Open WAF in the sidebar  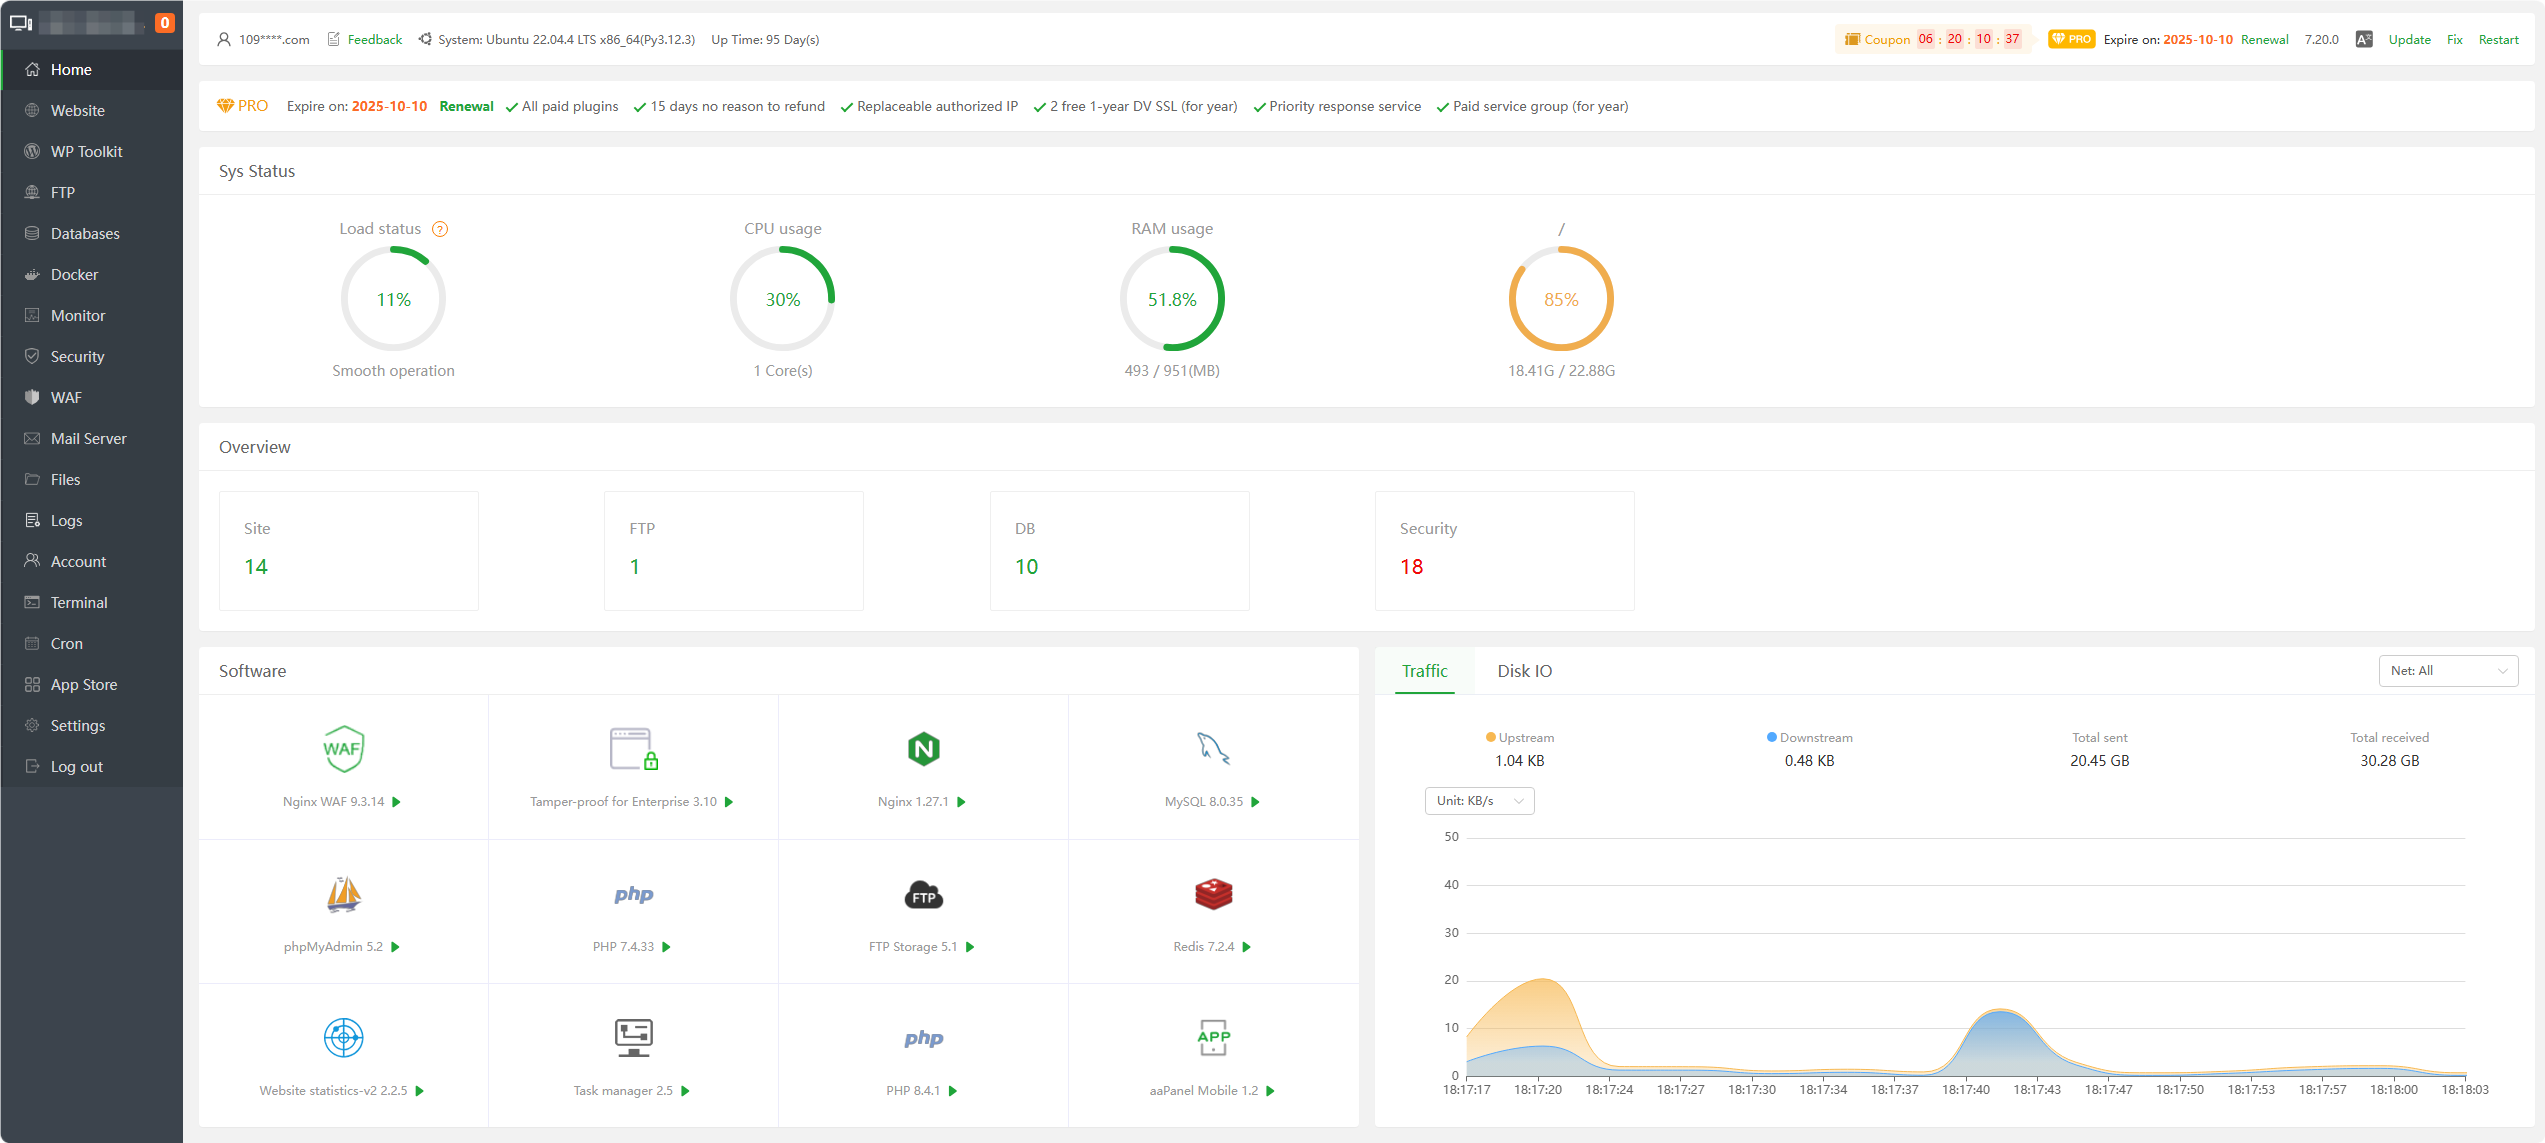92,398
